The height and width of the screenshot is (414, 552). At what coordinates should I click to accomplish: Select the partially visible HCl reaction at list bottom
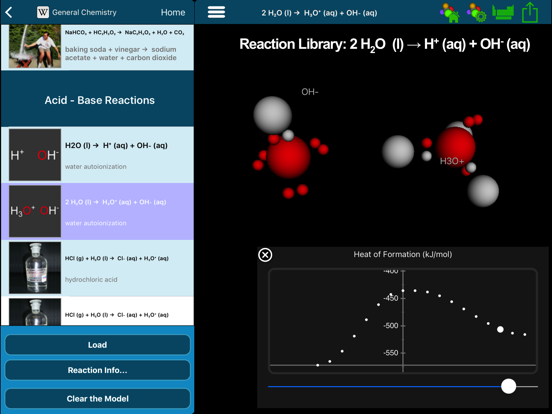(98, 311)
